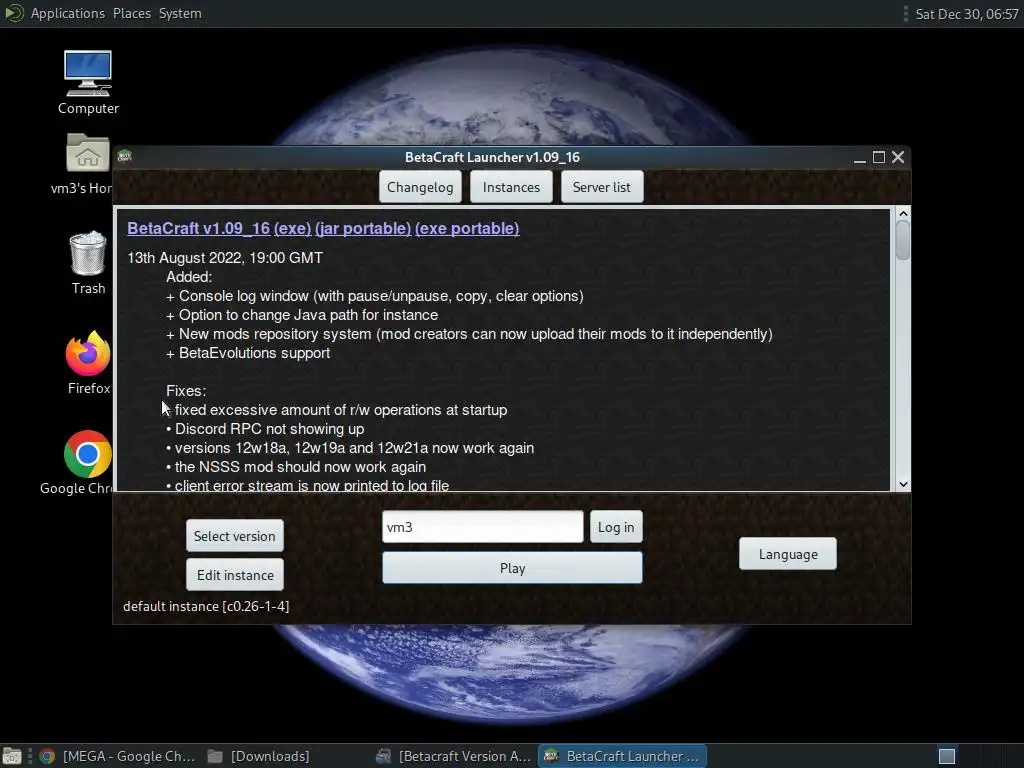Image resolution: width=1024 pixels, height=768 pixels.
Task: Switch to Downloads taskbar window
Action: [x=259, y=756]
